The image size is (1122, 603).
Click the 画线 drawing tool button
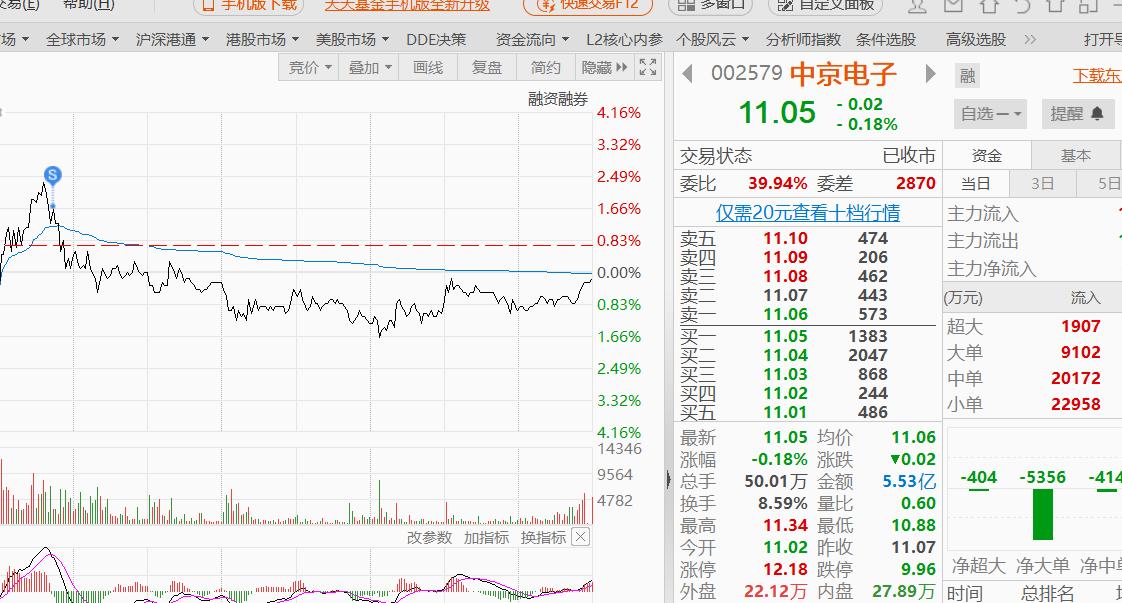coord(428,68)
